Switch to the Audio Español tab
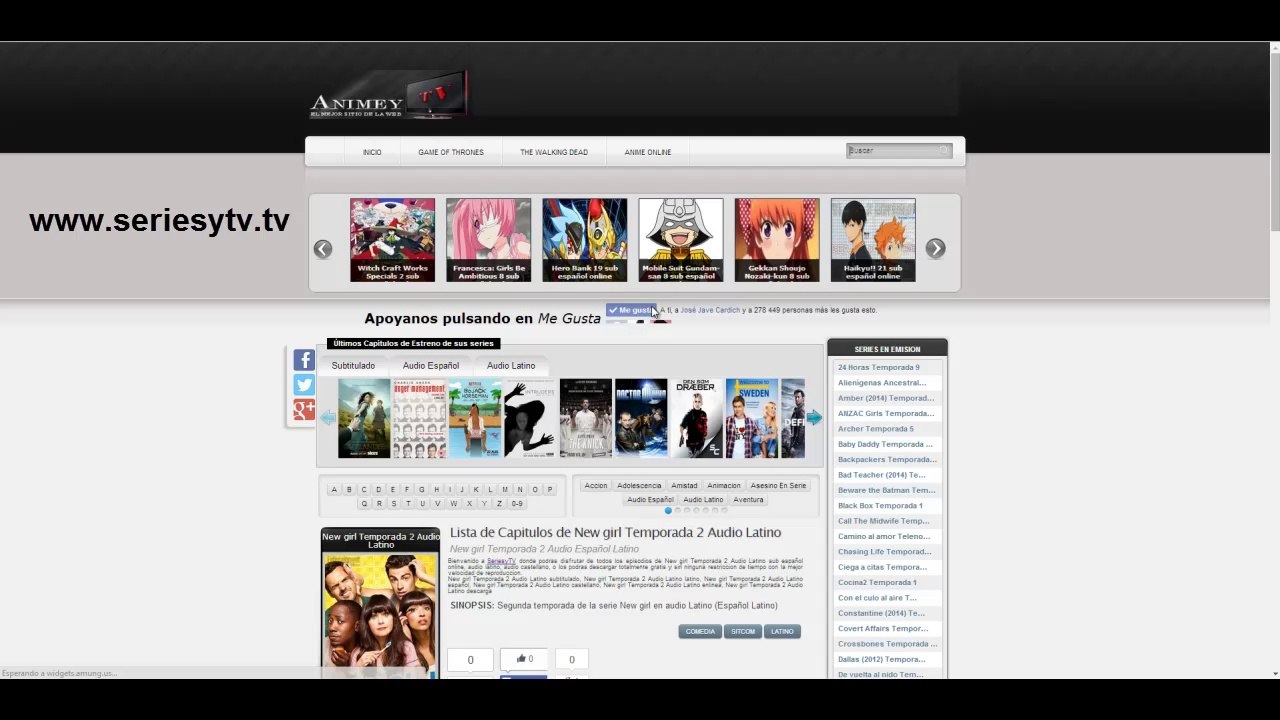1280x720 pixels. (x=431, y=366)
